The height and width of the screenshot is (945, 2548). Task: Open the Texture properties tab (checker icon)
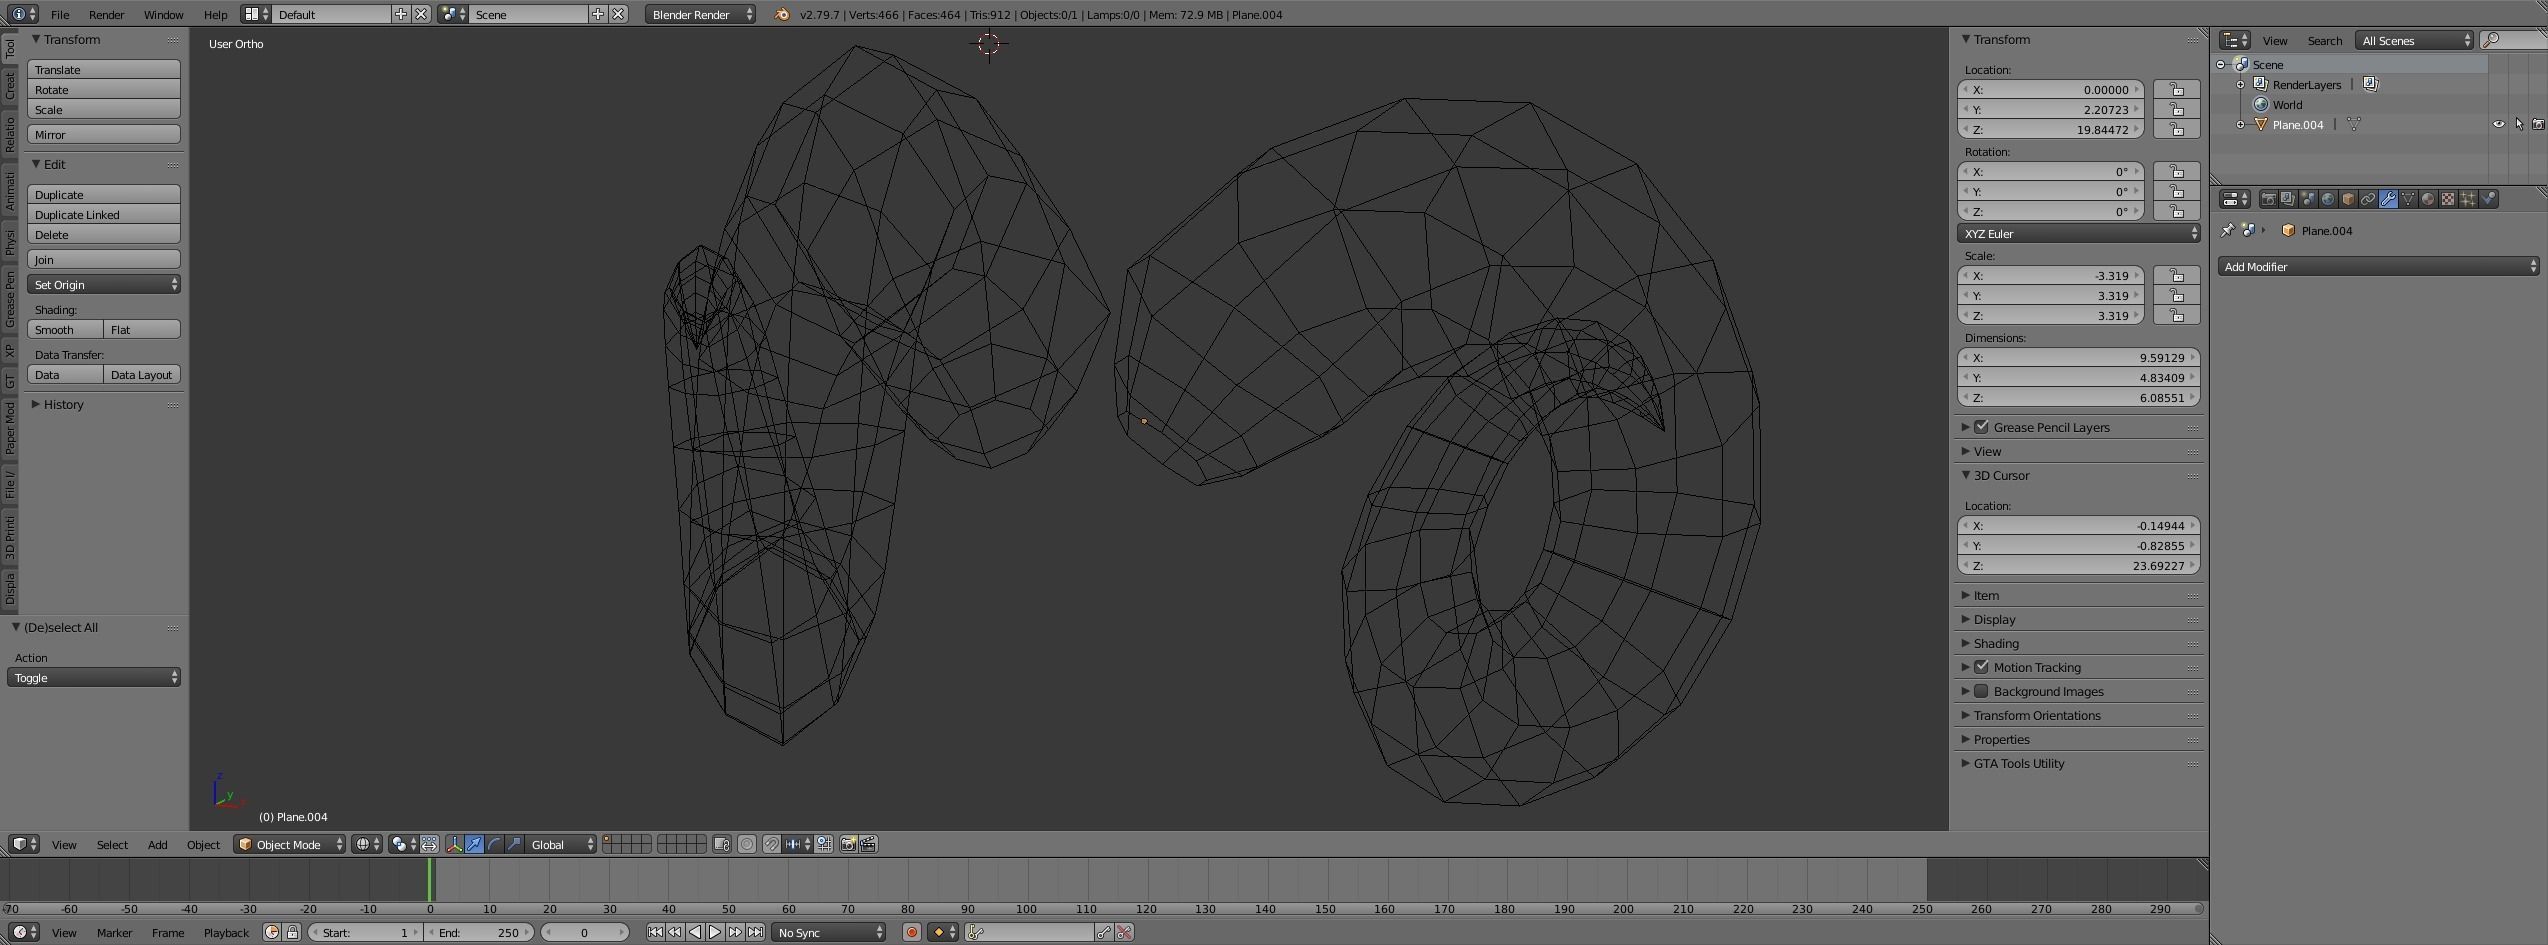pos(2448,199)
